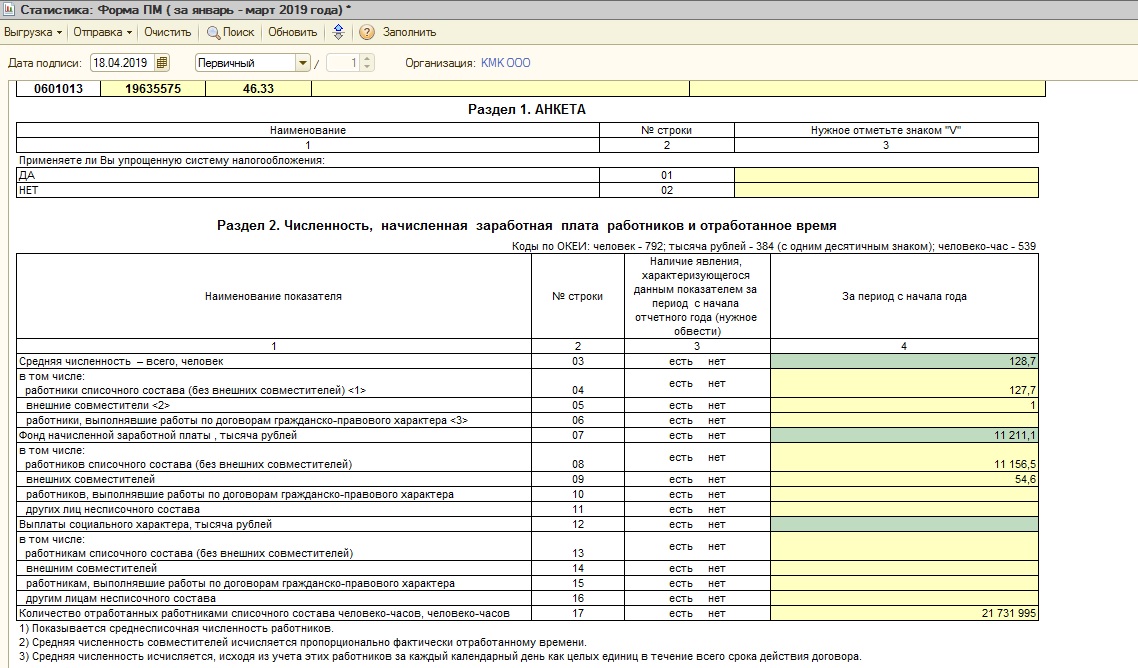Image resolution: width=1138 pixels, height=668 pixels.
Task: Click the 'За период с начала года' column header
Action: click(x=904, y=296)
